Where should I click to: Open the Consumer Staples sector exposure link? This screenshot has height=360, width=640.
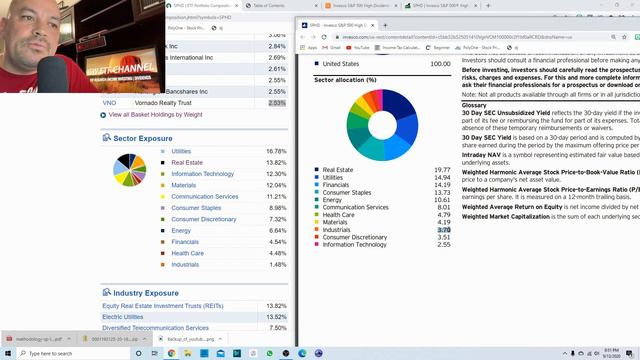196,208
